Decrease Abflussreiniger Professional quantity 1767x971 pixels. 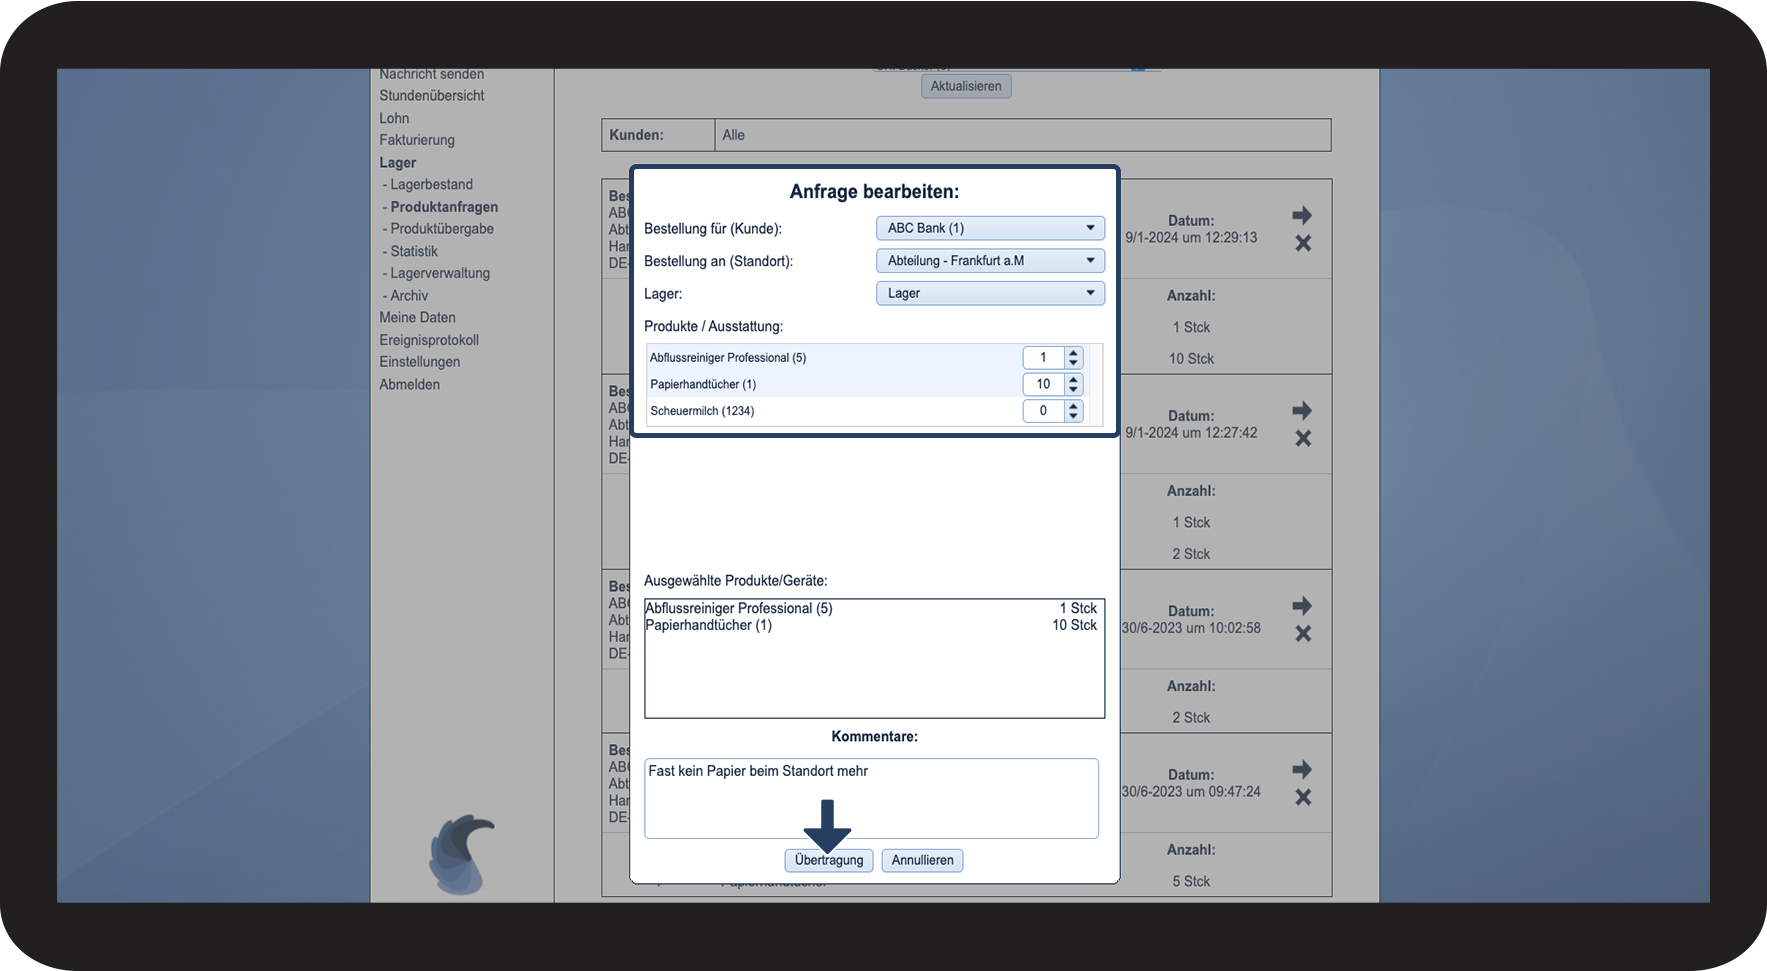click(x=1073, y=362)
